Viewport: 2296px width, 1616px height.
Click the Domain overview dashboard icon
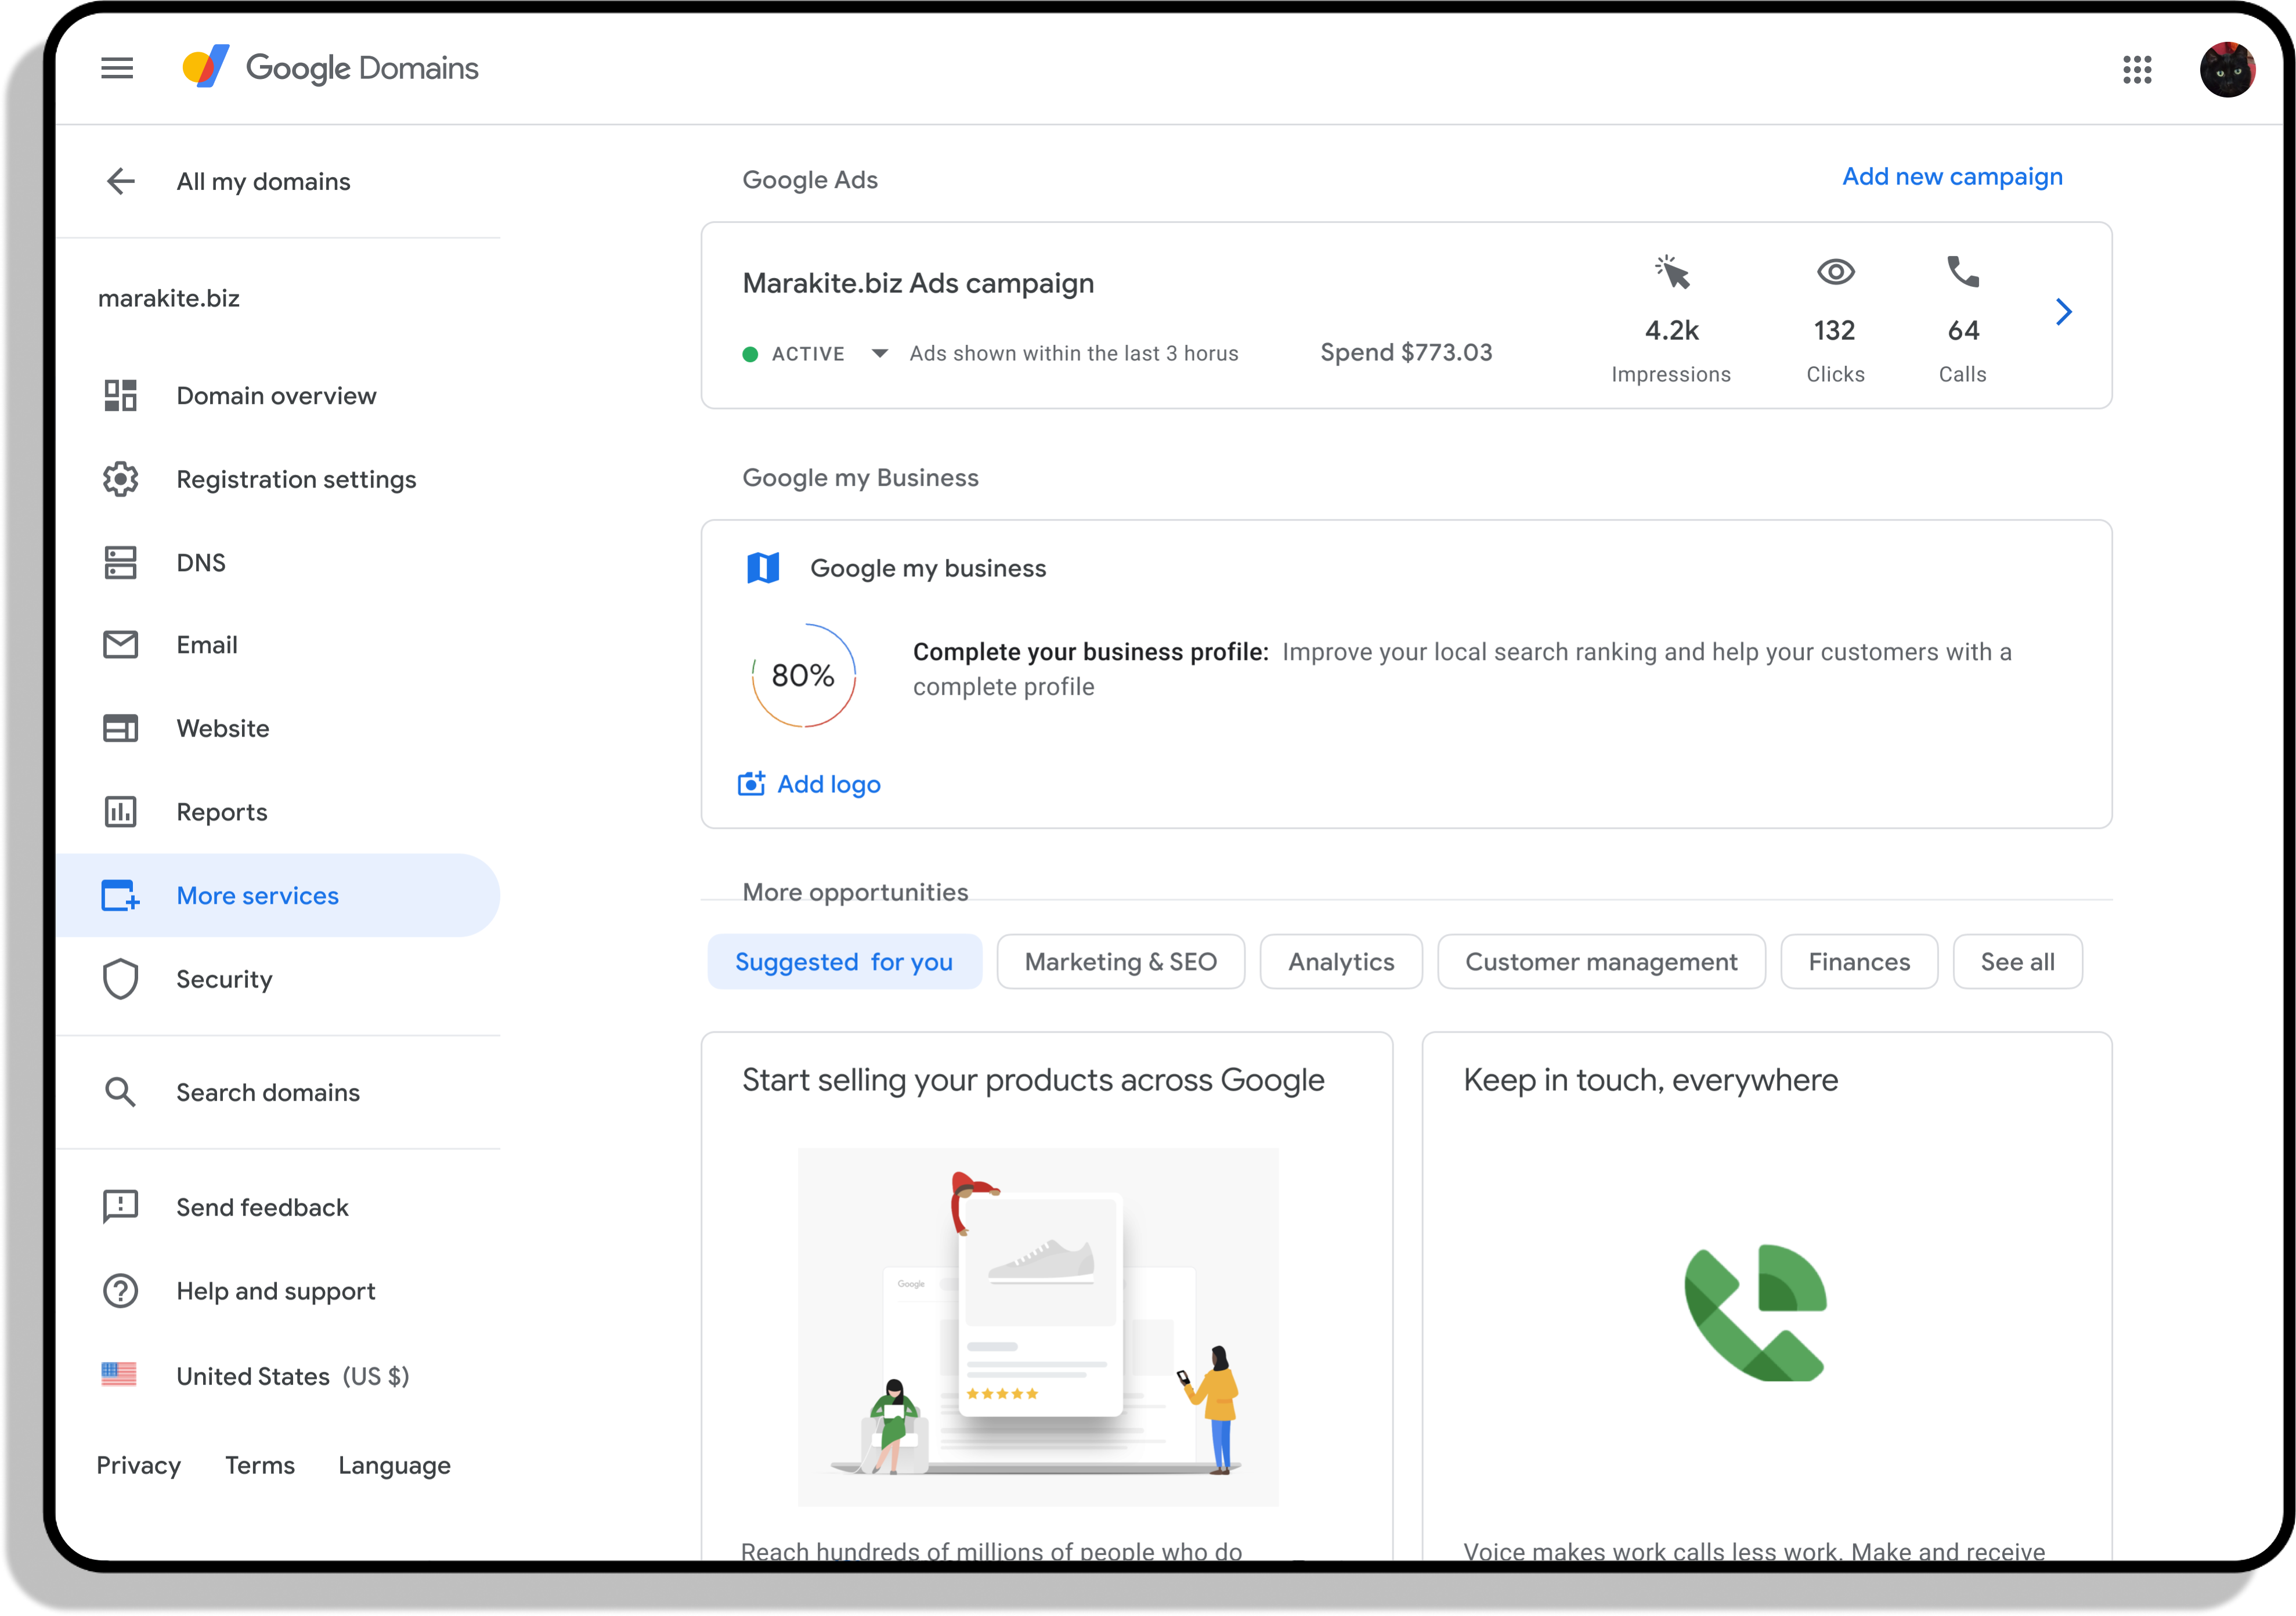[120, 395]
